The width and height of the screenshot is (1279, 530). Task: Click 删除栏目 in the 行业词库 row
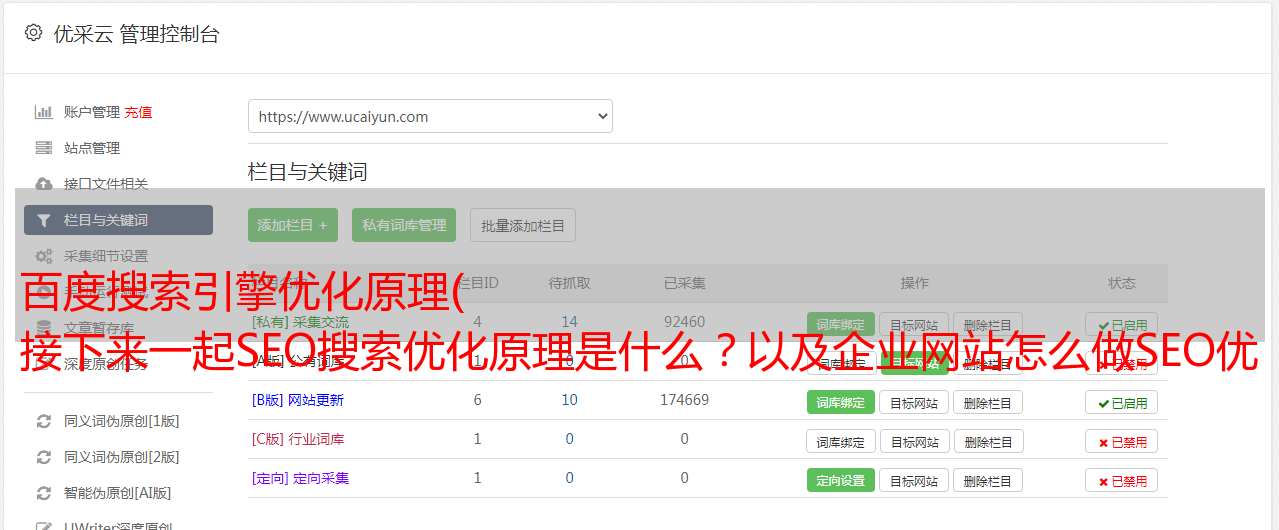(988, 441)
